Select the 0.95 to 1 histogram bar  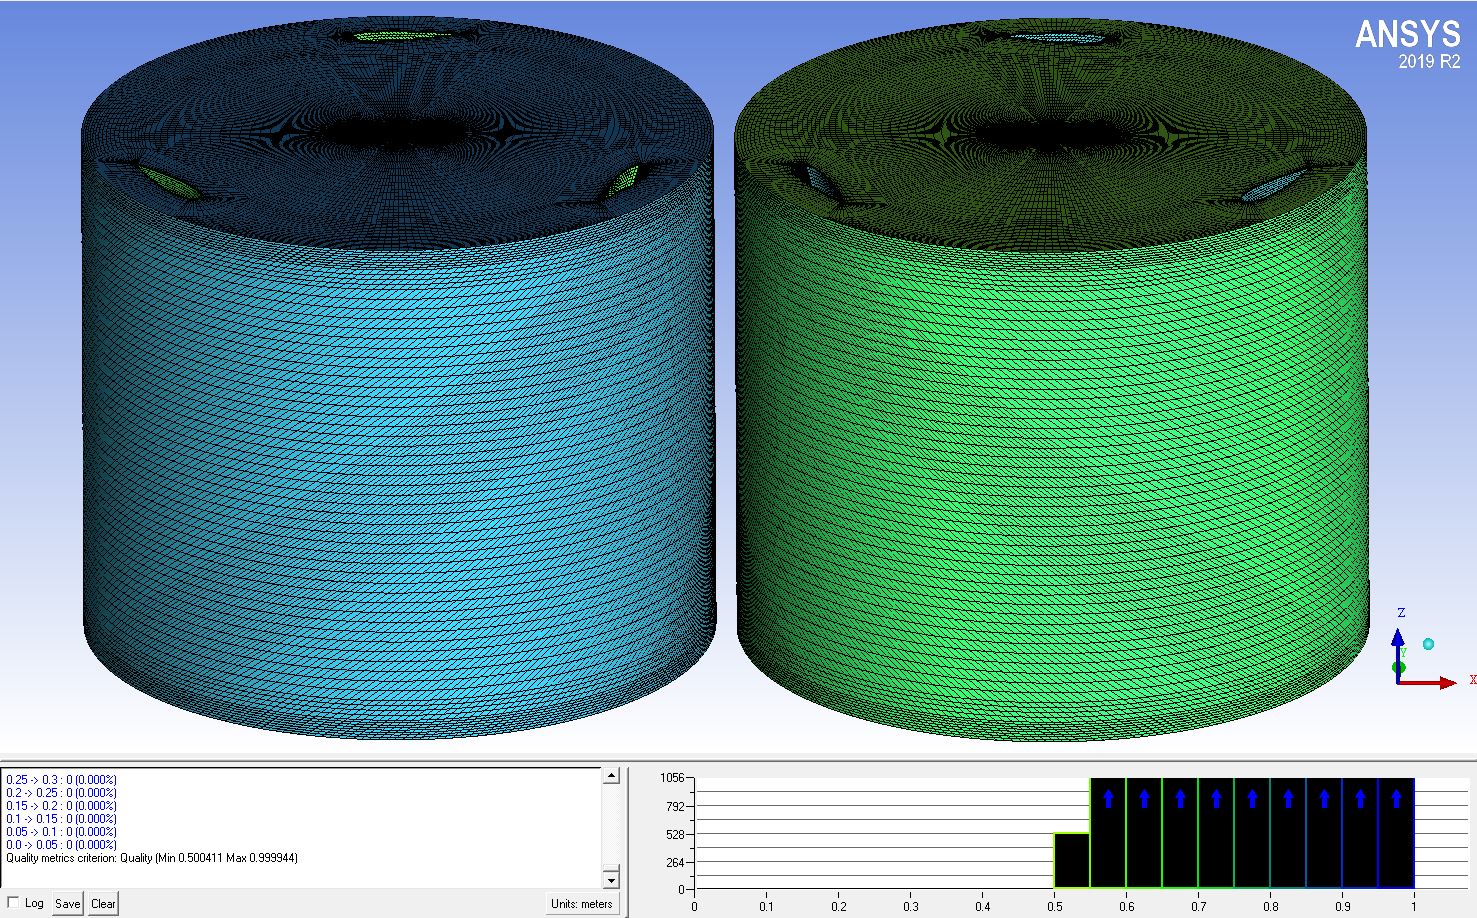1396,832
